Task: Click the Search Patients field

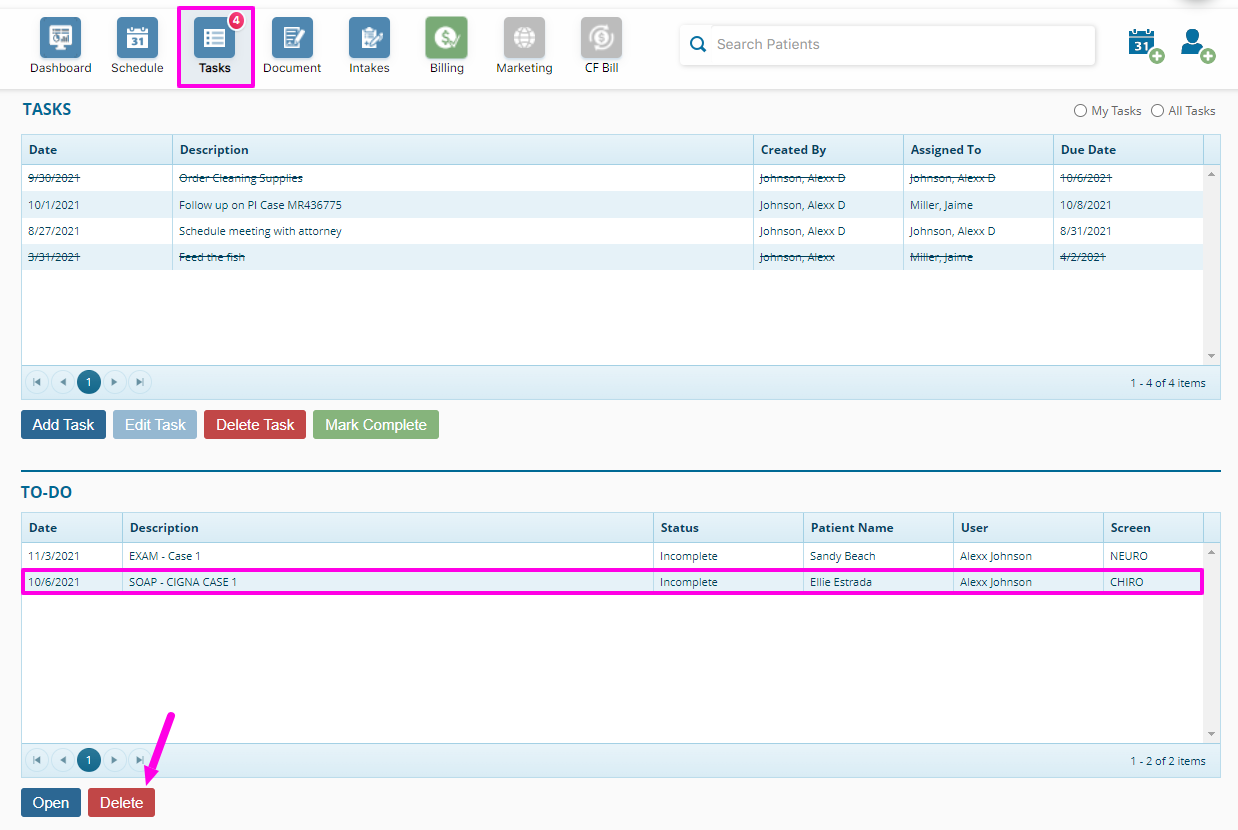Action: pos(887,45)
